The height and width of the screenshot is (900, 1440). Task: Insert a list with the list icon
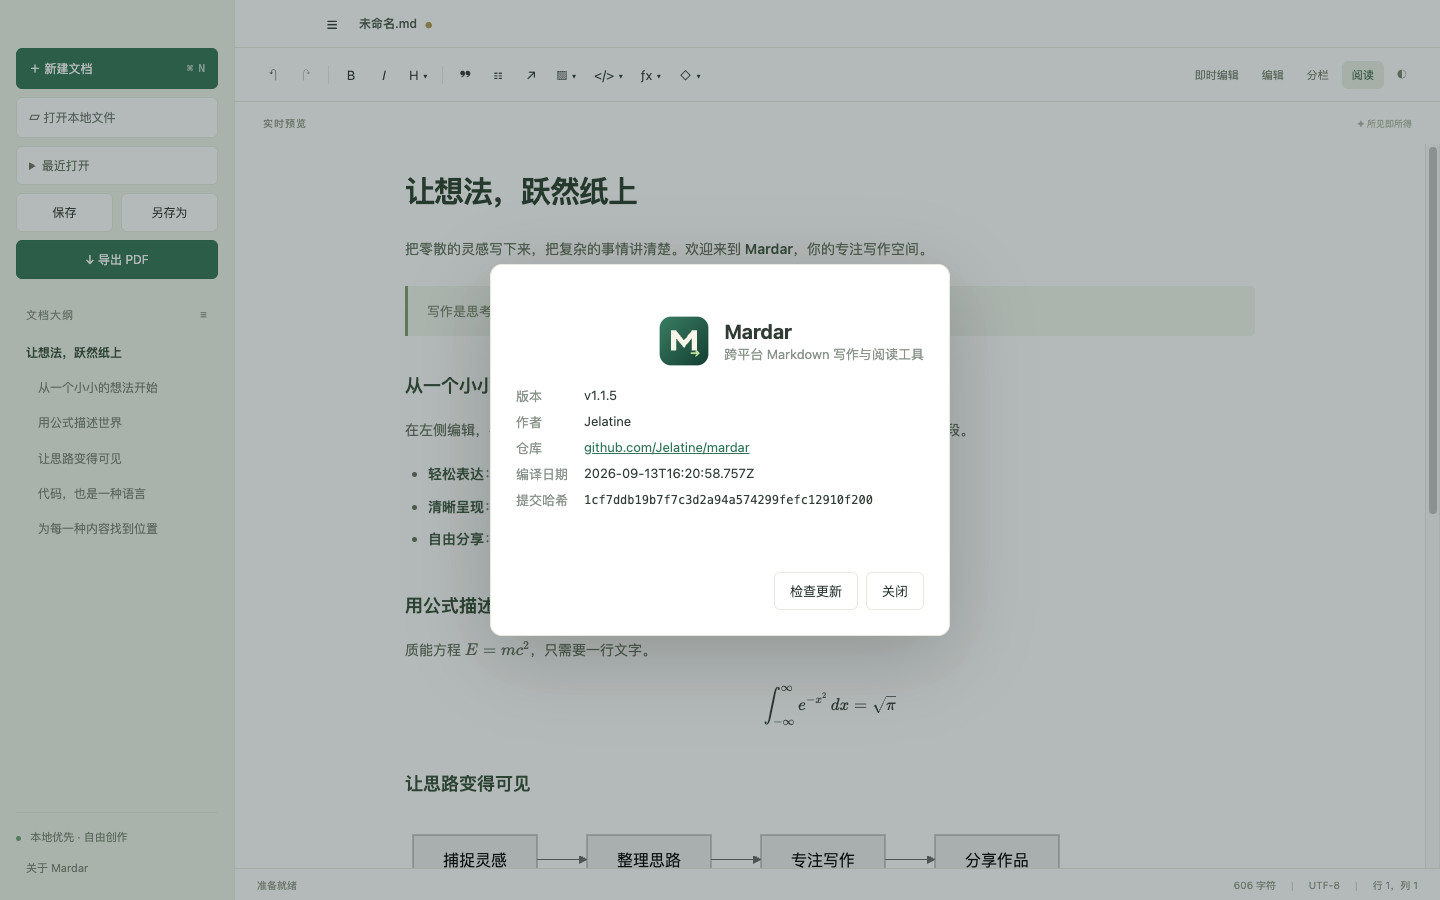498,75
